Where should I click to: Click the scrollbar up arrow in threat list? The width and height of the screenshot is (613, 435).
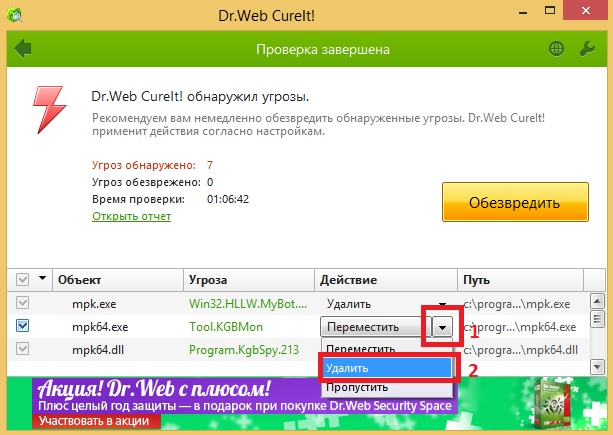[x=597, y=301]
